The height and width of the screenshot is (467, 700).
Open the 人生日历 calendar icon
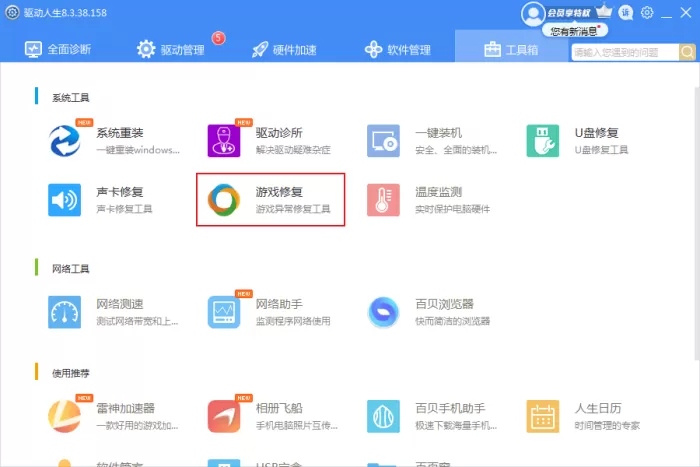(x=542, y=416)
